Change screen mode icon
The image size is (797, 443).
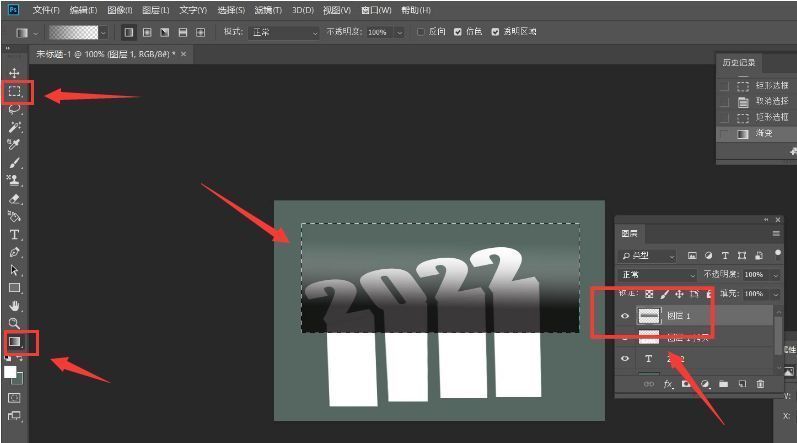coord(14,416)
